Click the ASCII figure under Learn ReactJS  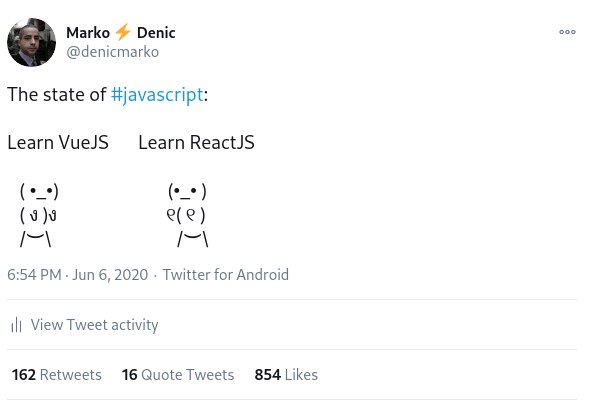[187, 215]
